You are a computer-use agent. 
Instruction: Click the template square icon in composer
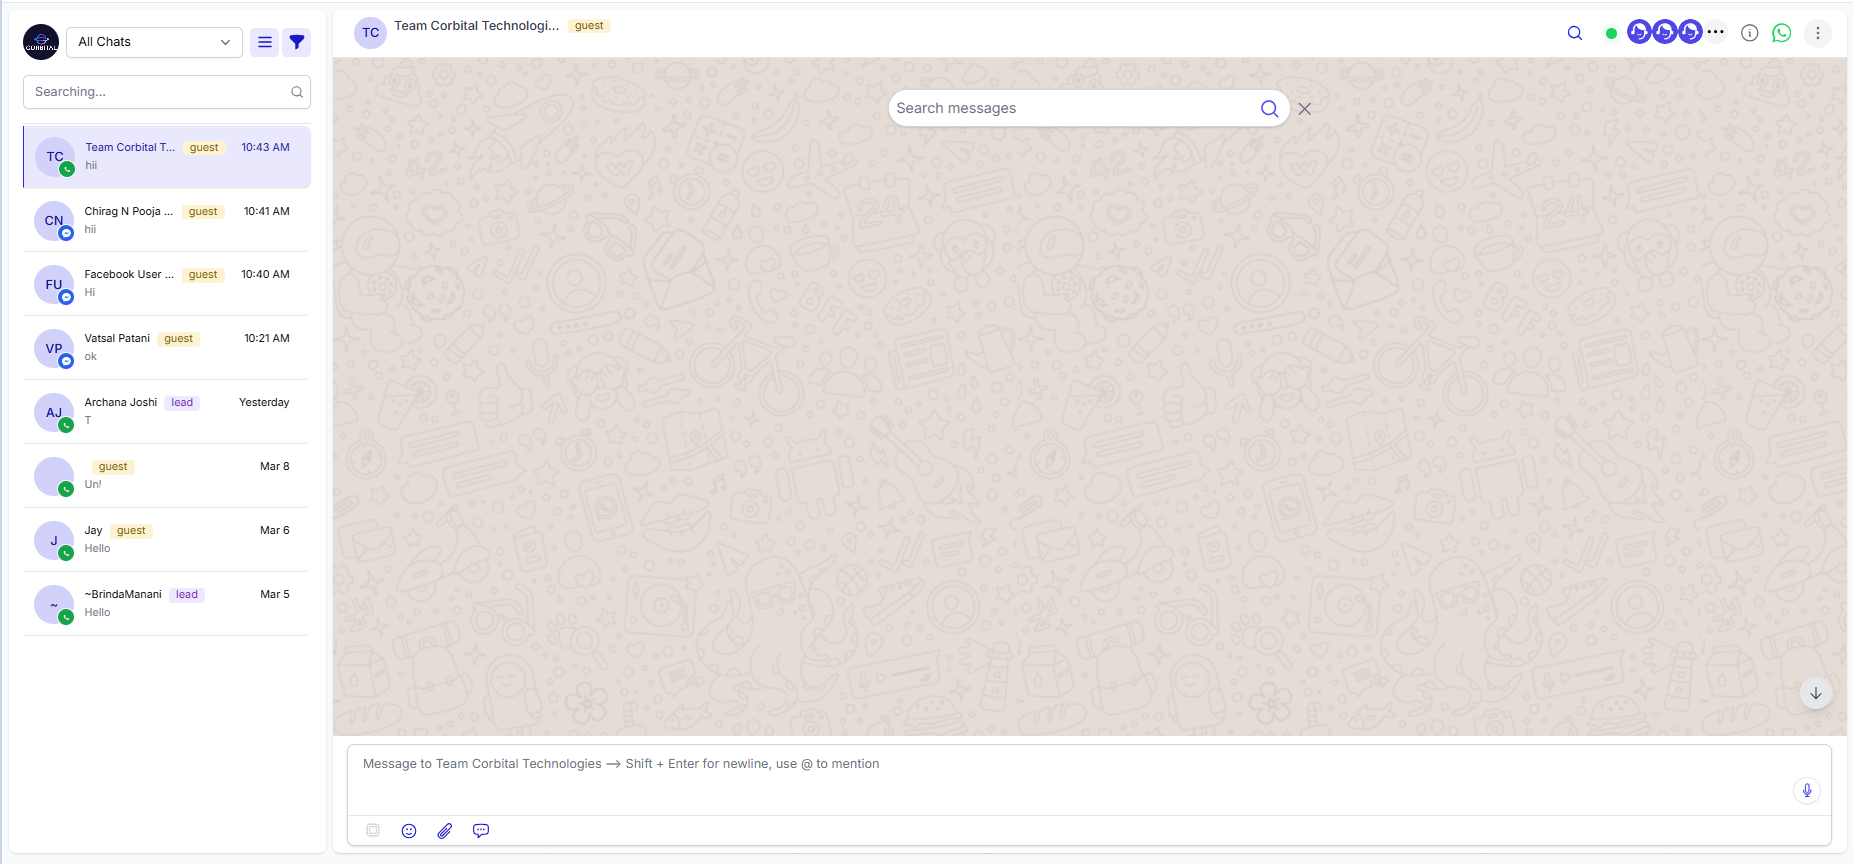(x=373, y=831)
